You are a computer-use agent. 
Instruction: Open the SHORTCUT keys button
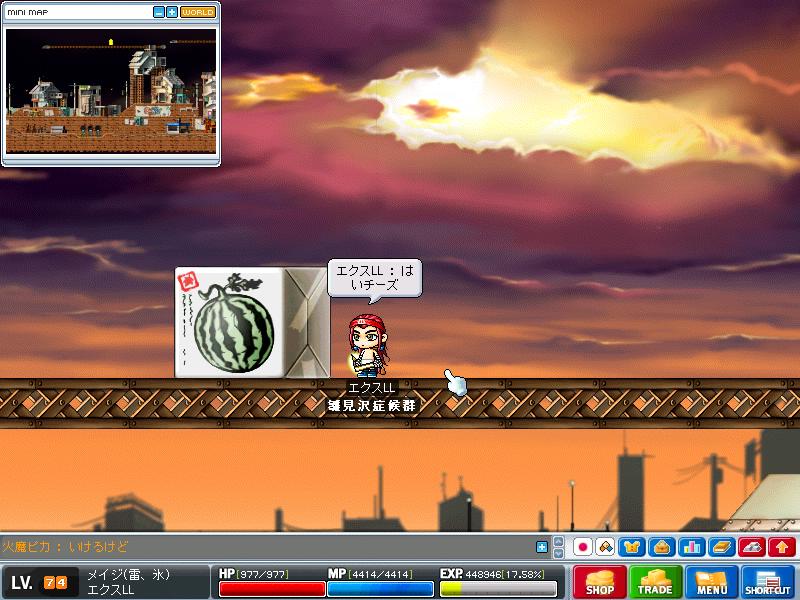tap(767, 582)
